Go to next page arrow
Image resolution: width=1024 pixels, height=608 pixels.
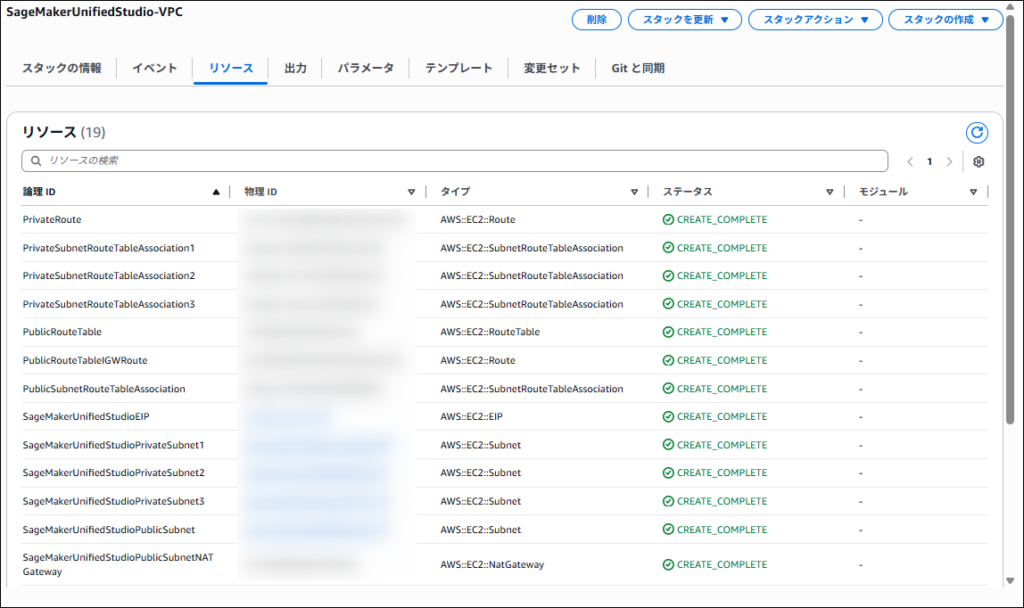[x=949, y=162]
